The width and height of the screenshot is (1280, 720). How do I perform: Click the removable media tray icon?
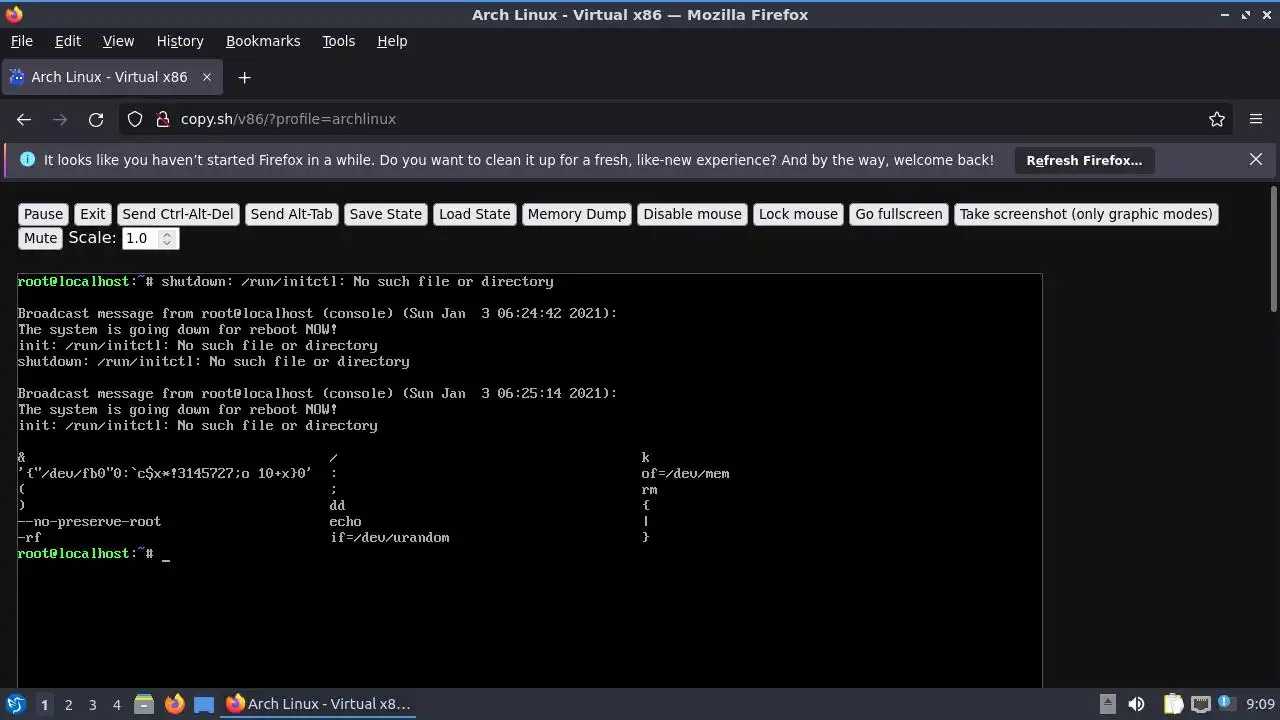pyautogui.click(x=1107, y=704)
